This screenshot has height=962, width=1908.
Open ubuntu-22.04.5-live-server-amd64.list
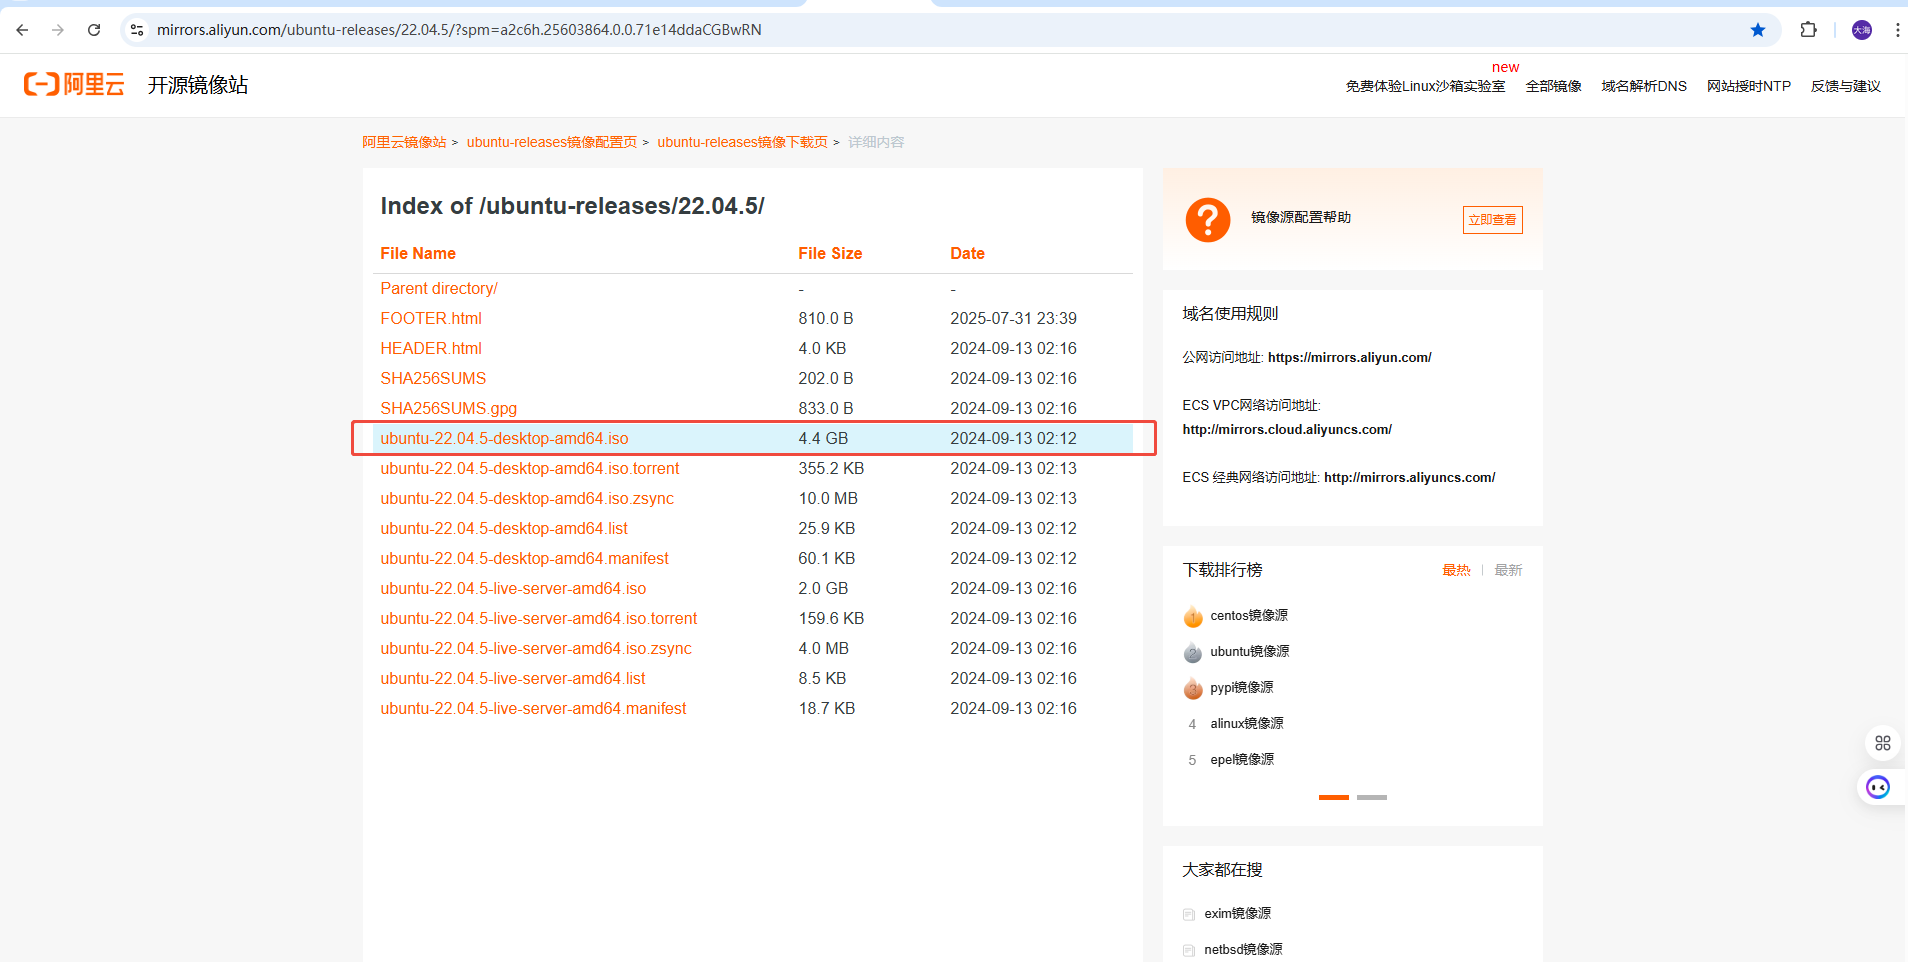coord(513,678)
